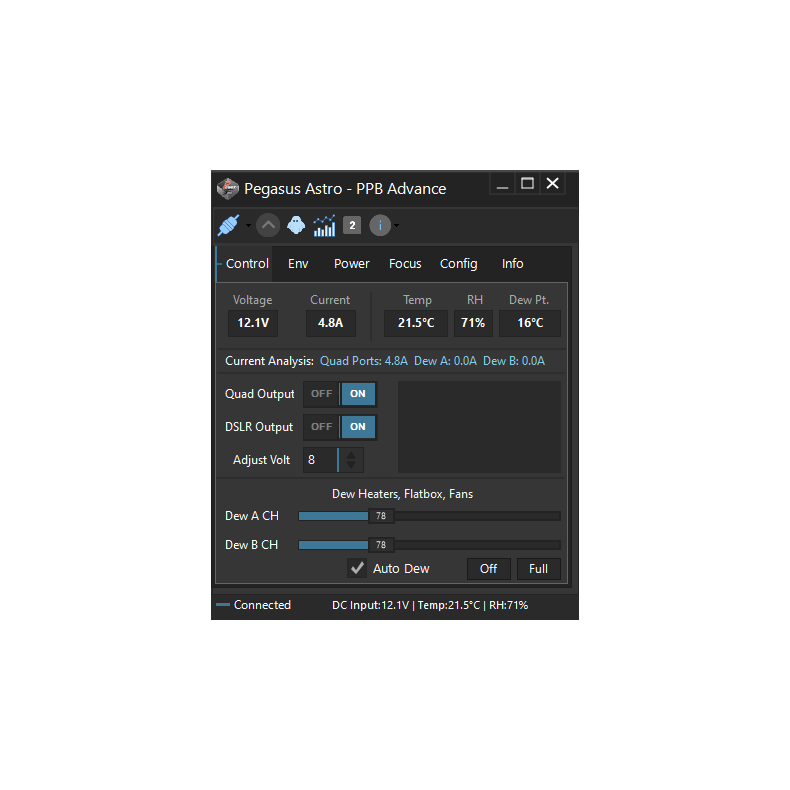Expand dropdown arrow beside the plug icon
Screen dimensions: 790x790
coord(248,226)
